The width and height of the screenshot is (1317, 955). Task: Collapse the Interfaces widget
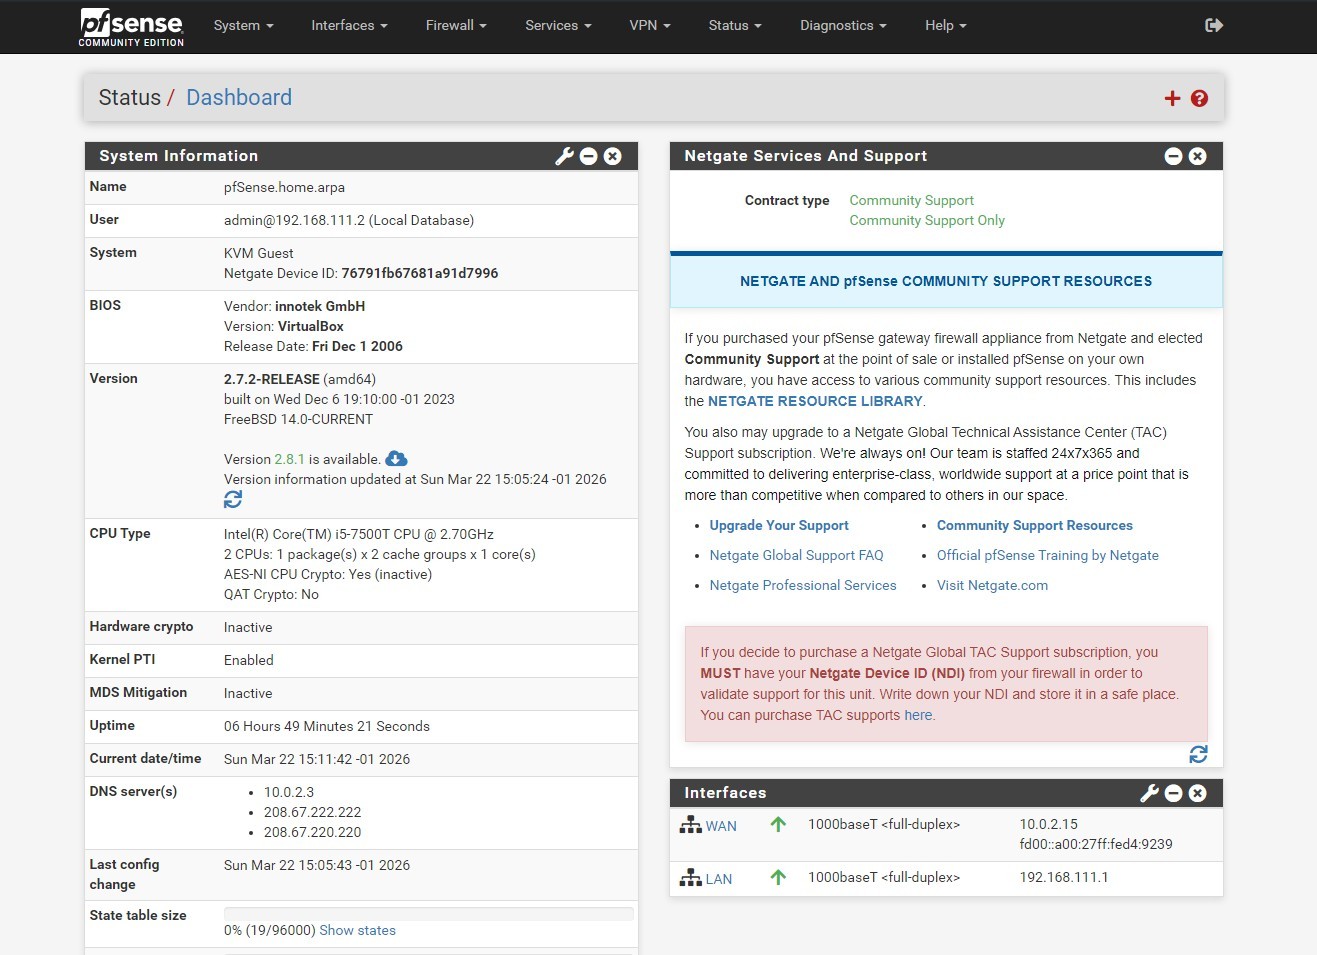(1172, 793)
